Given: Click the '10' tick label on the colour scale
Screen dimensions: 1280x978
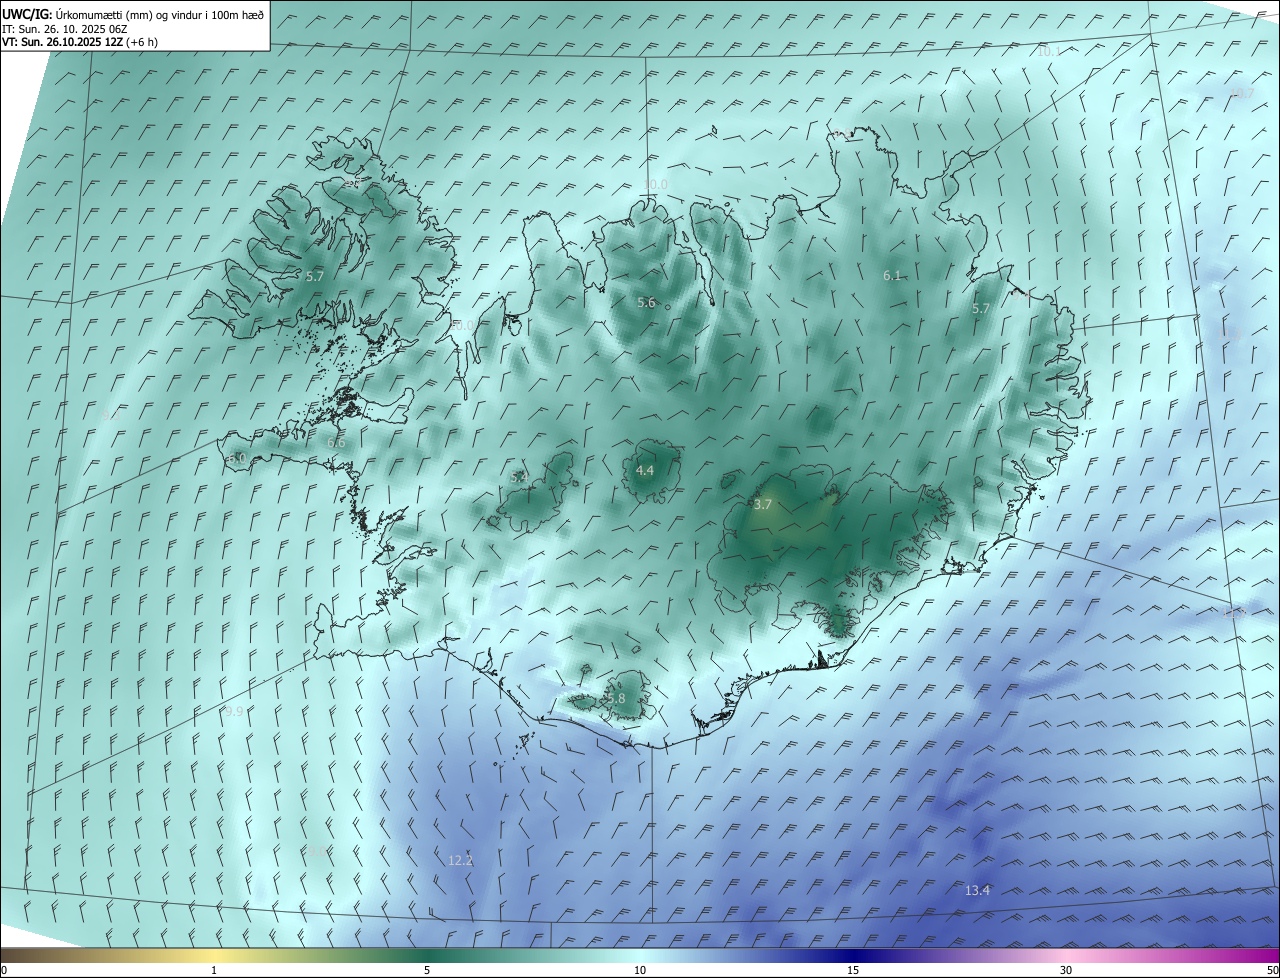Looking at the screenshot, I should pos(640,970).
